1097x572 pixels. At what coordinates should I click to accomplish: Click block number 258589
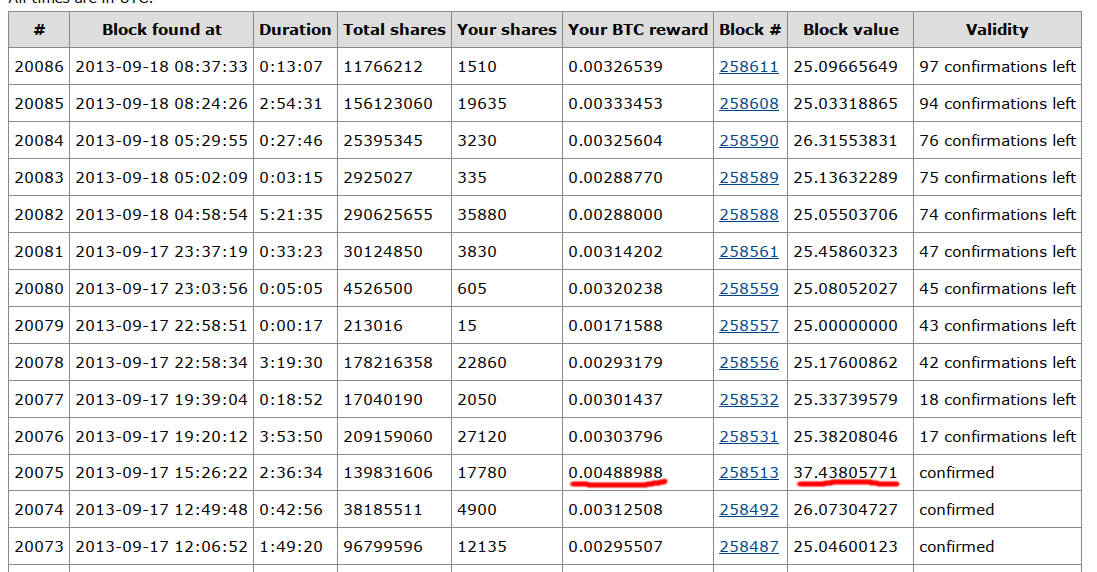click(748, 178)
